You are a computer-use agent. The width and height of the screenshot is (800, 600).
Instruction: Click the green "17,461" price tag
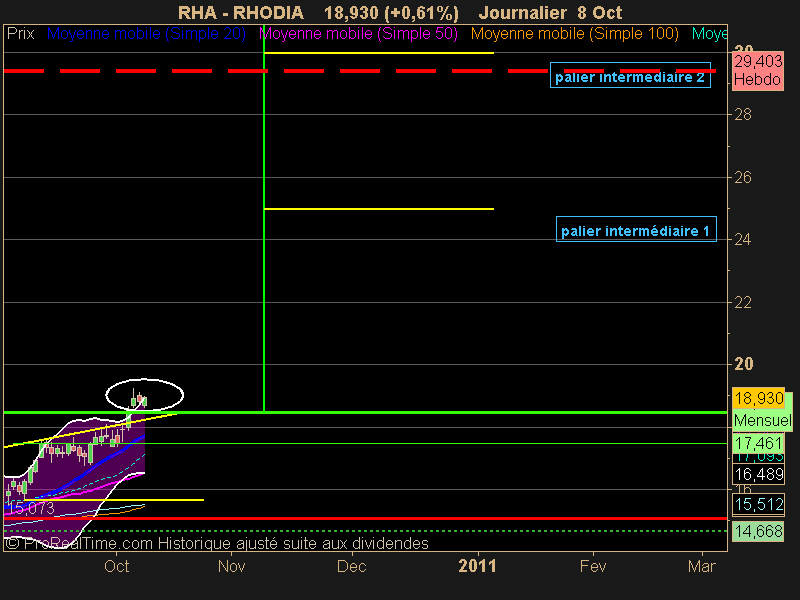pos(759,443)
